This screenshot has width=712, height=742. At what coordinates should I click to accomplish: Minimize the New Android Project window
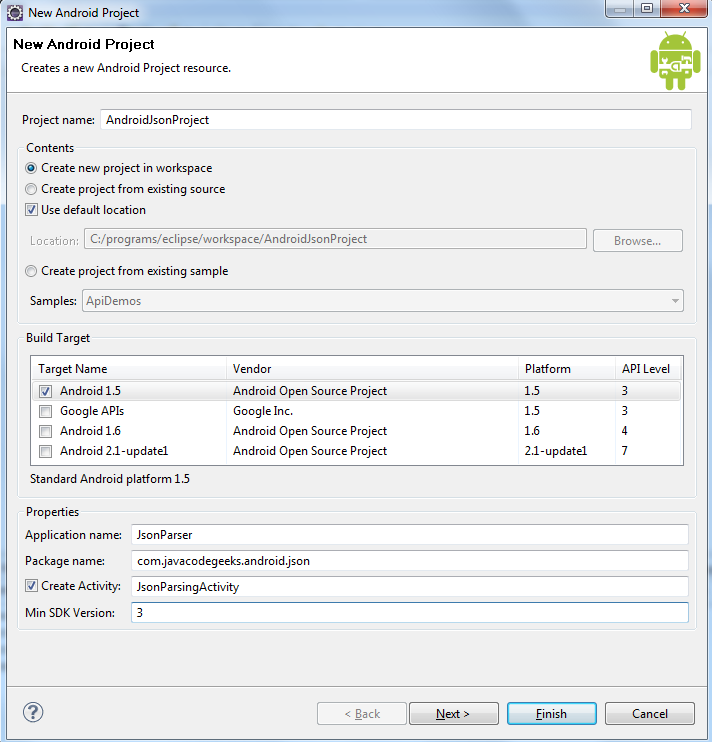(620, 9)
